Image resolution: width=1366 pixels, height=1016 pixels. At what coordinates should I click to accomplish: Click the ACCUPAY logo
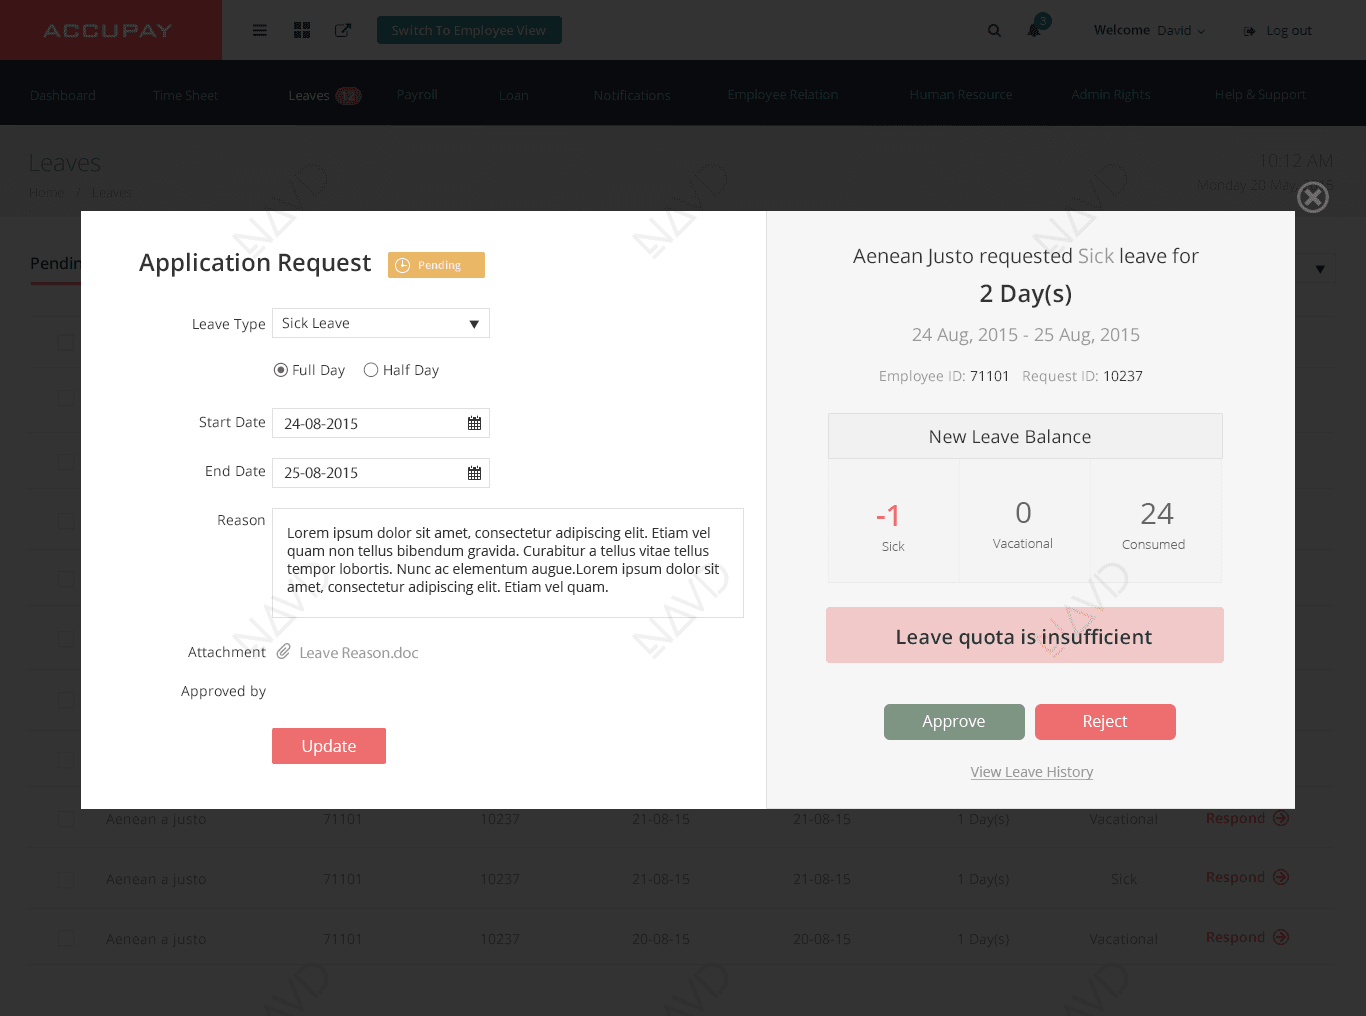[x=108, y=31]
